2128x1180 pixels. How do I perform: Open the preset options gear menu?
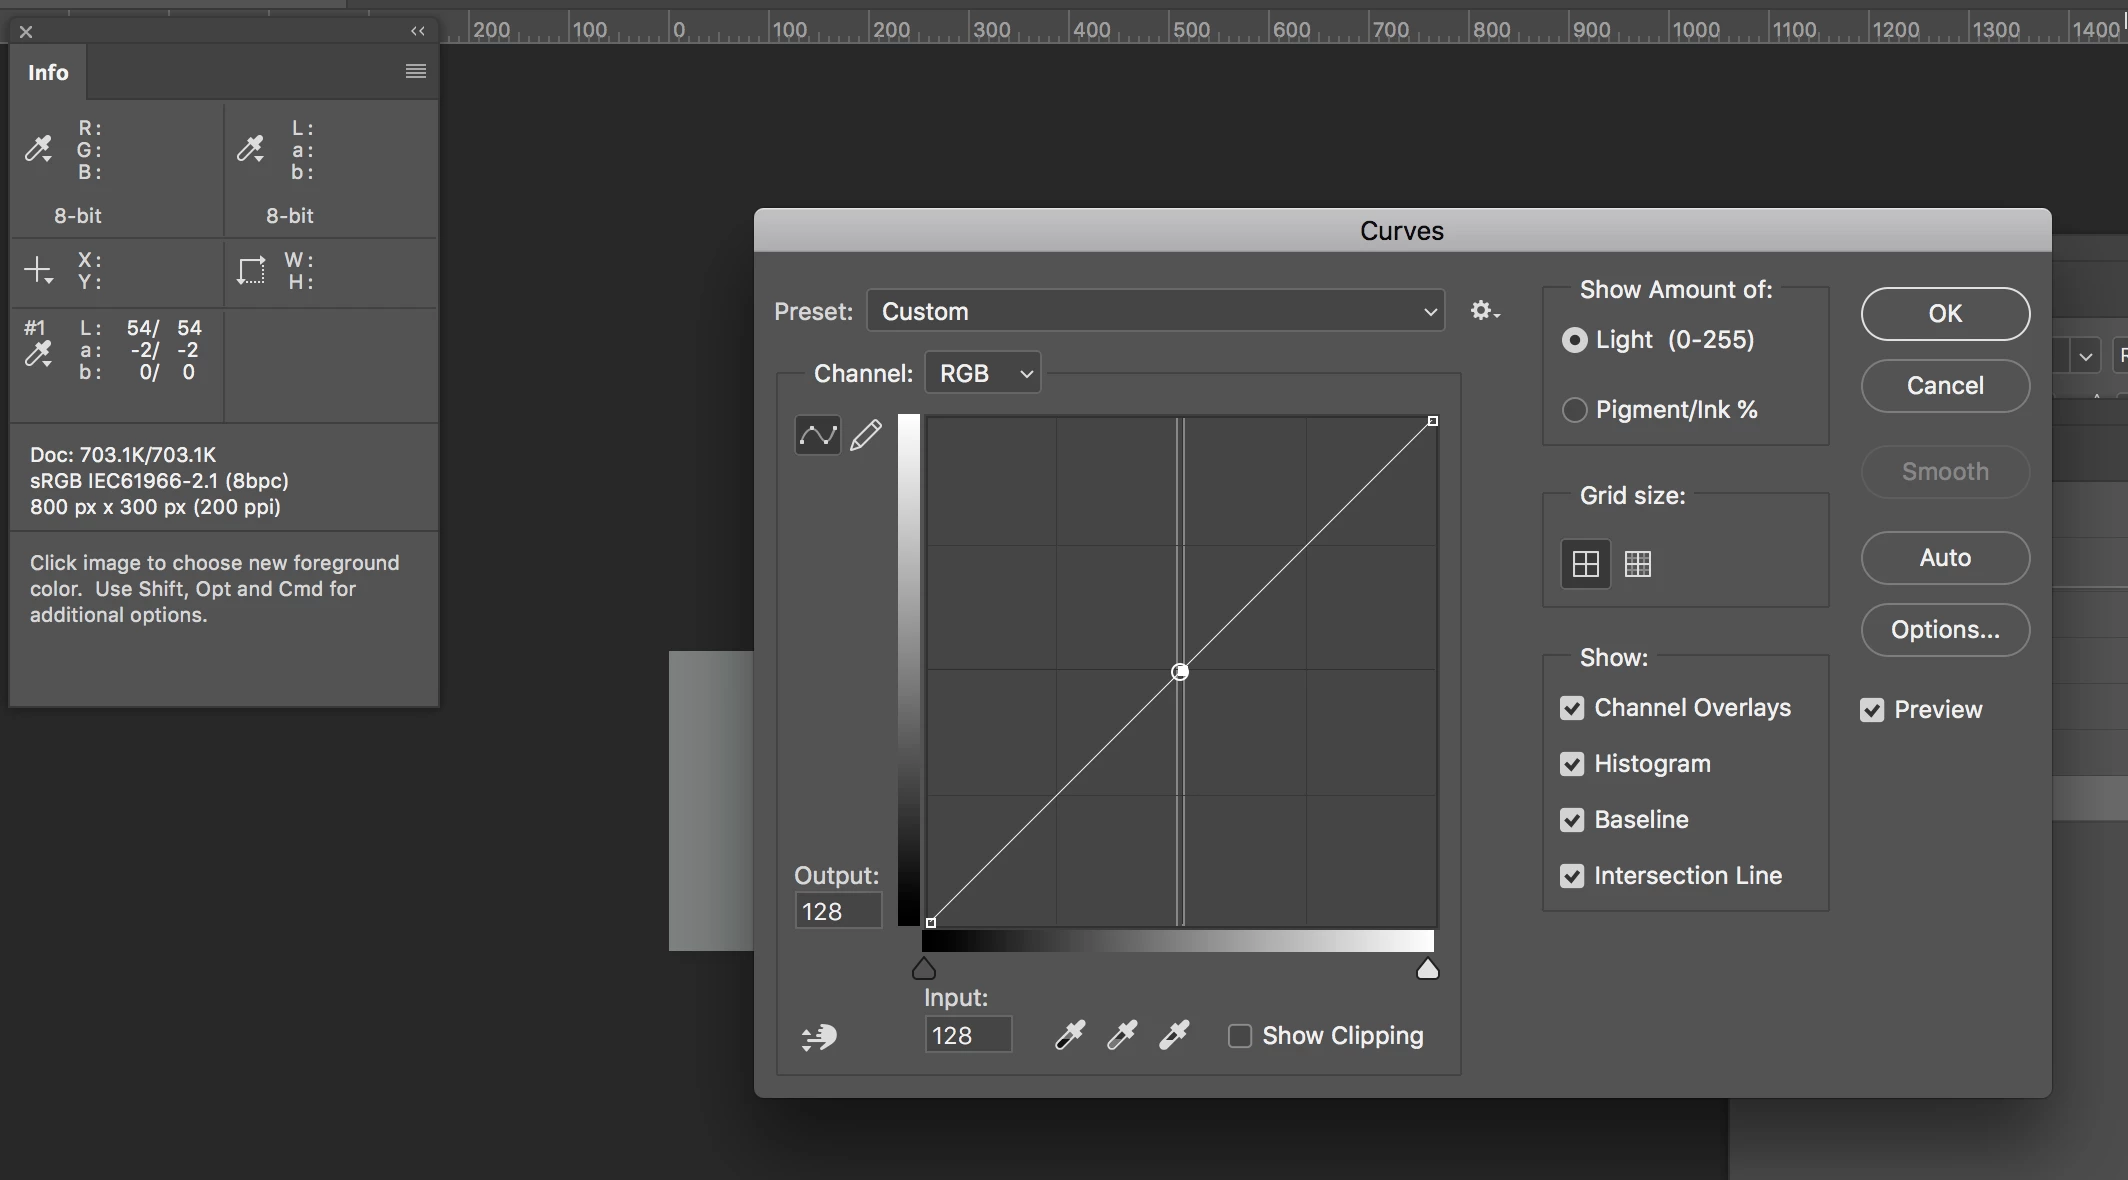click(x=1484, y=311)
